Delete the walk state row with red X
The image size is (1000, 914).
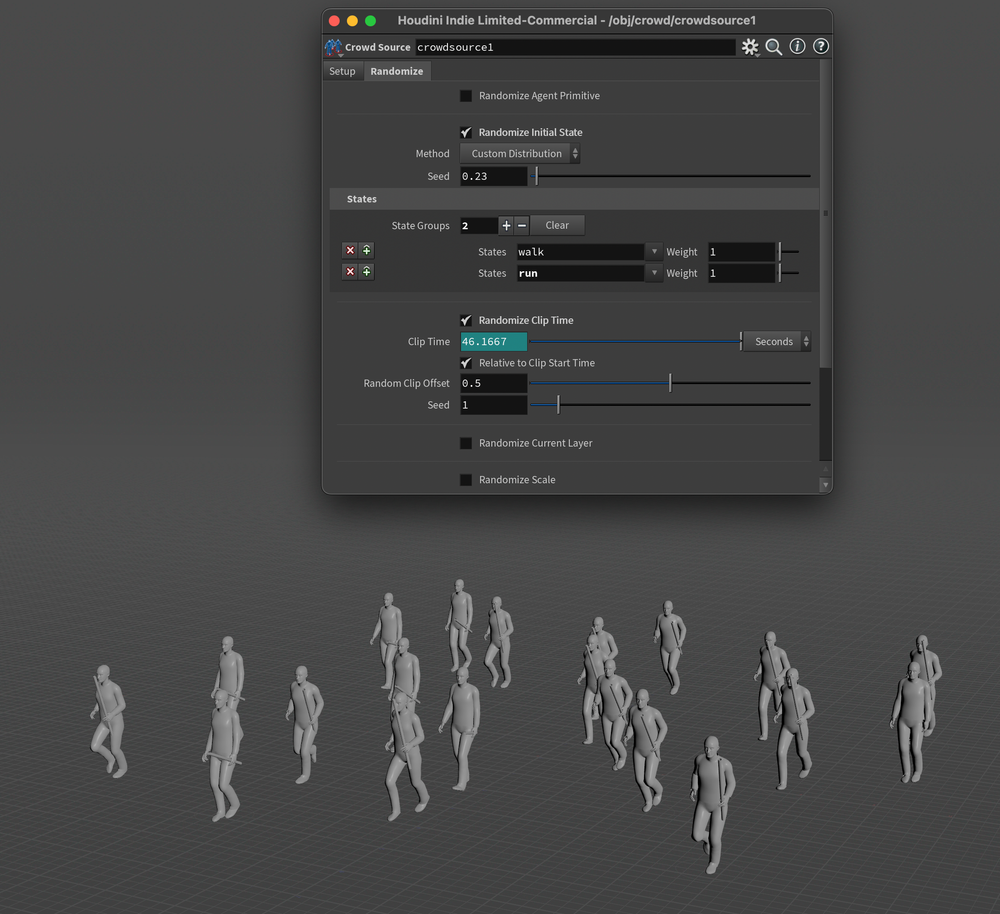point(349,250)
